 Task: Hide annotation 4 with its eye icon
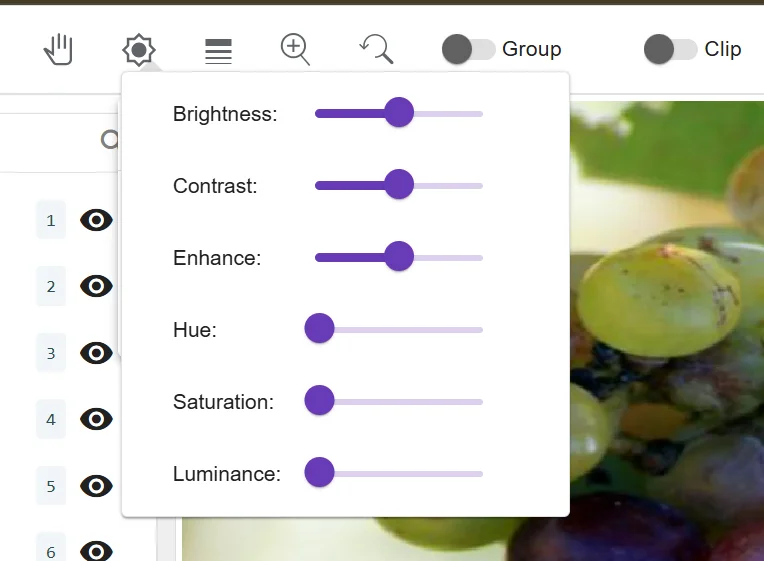coord(96,419)
